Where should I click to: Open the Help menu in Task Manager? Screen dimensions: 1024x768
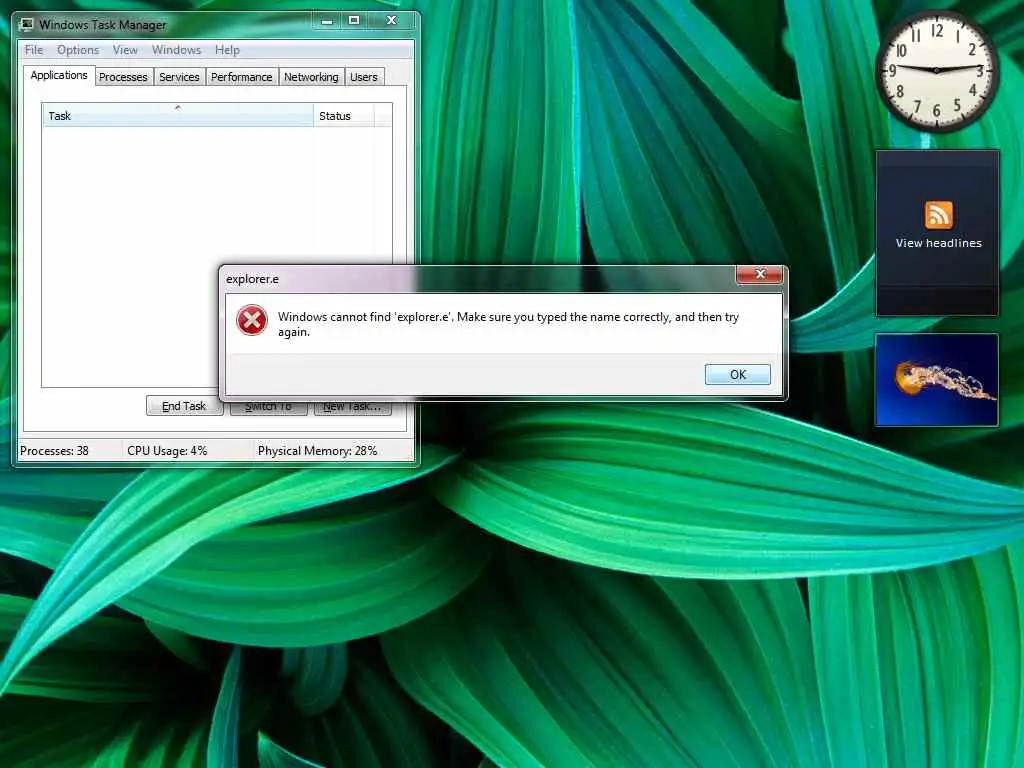(227, 50)
